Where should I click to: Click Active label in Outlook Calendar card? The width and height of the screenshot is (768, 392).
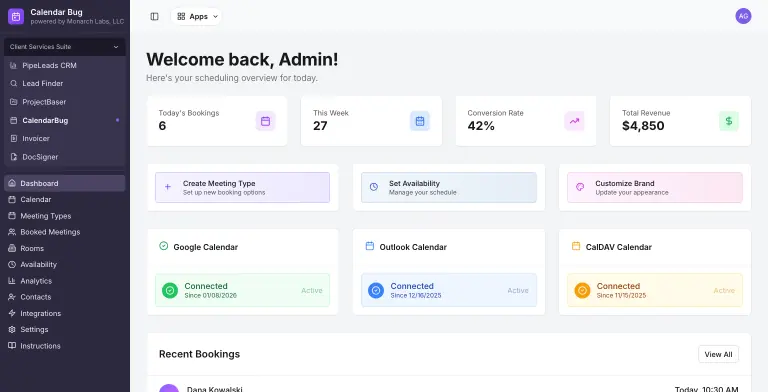518,291
